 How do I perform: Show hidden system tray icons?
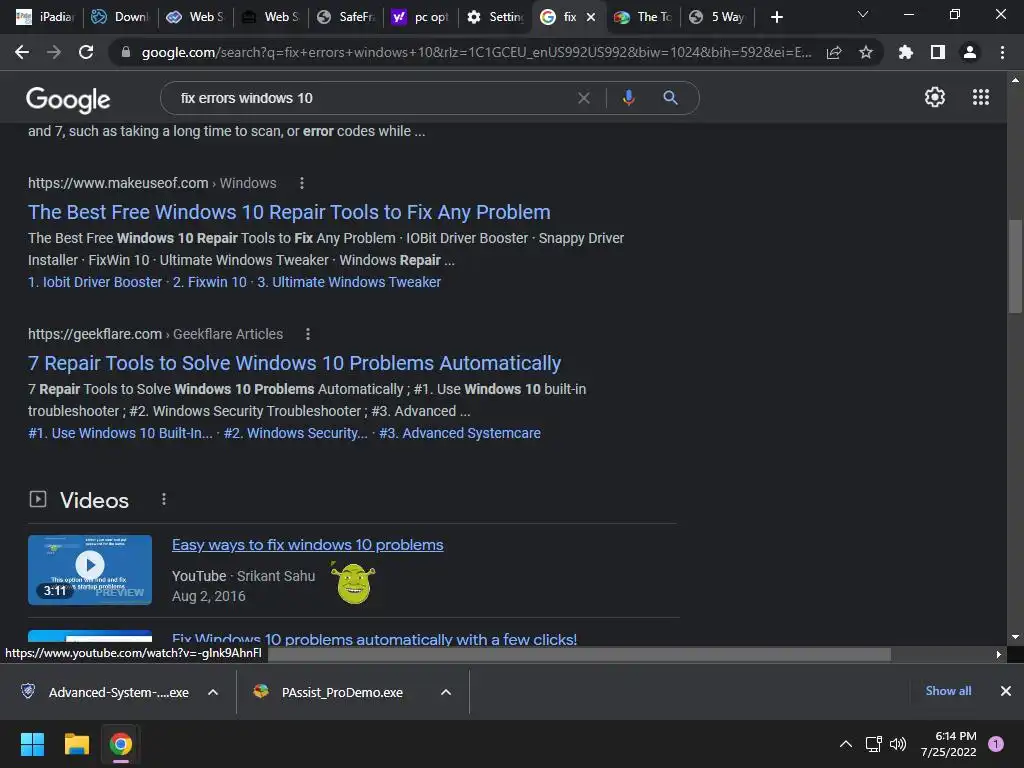(x=846, y=744)
